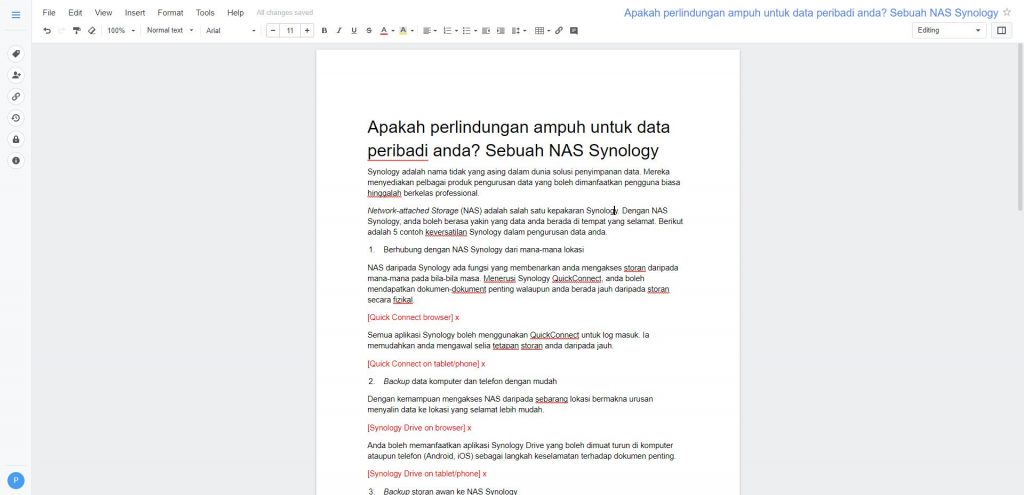Click the text color letter A
This screenshot has width=1024, height=495.
click(384, 30)
